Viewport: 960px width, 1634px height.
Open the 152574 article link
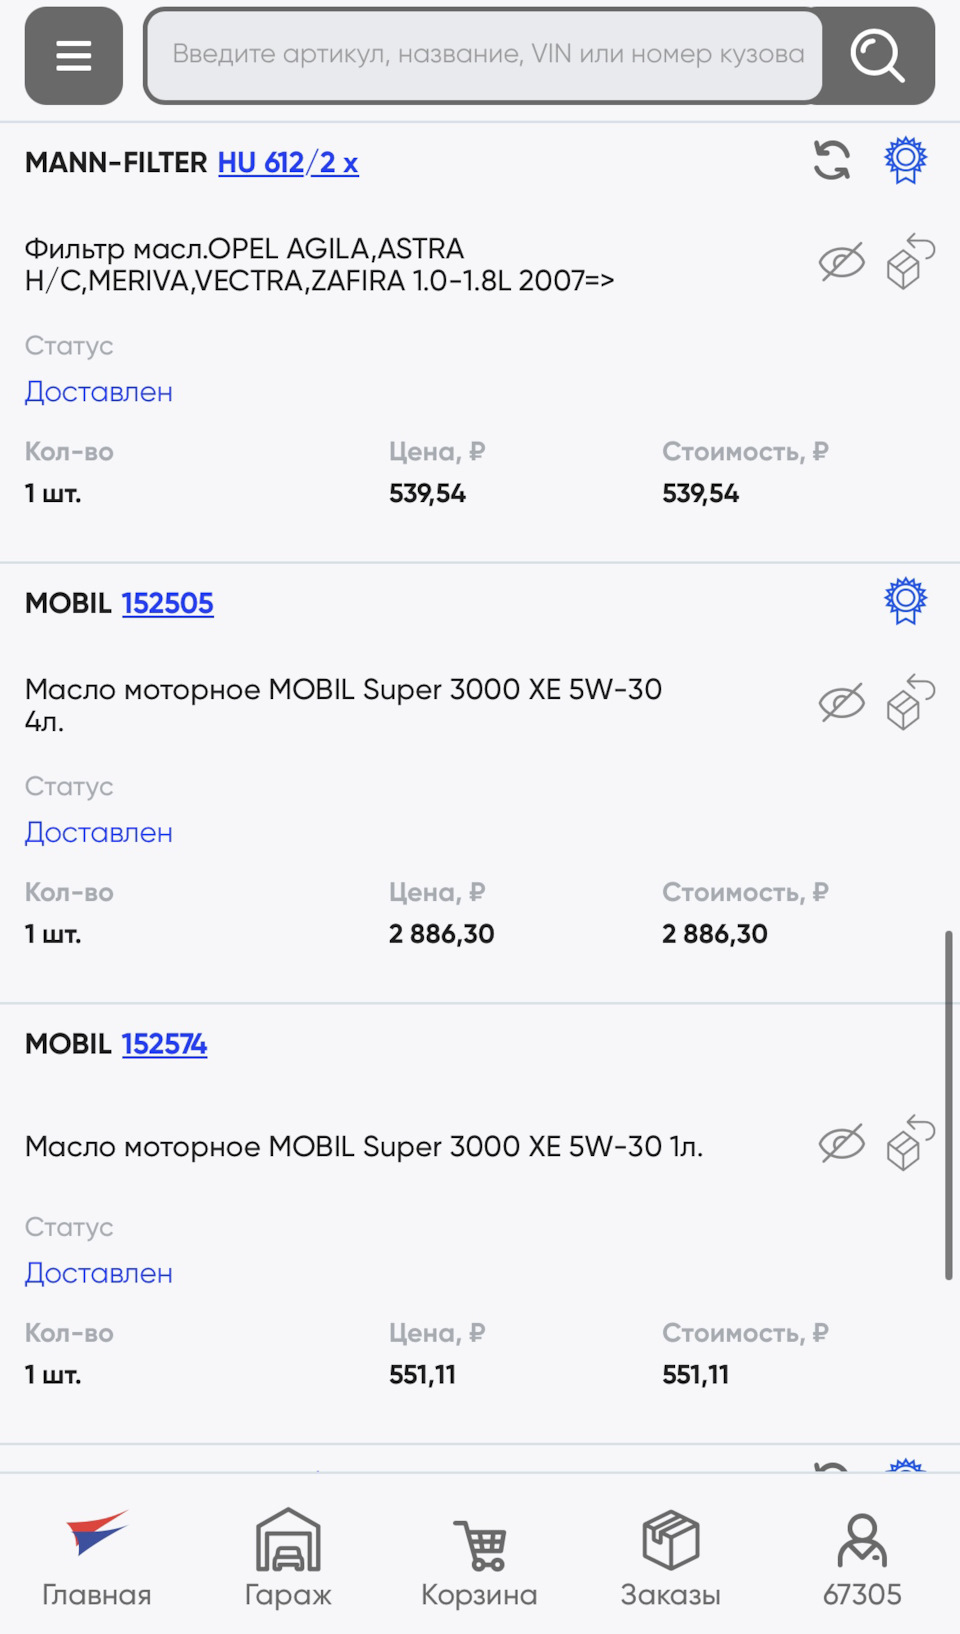click(x=164, y=1044)
